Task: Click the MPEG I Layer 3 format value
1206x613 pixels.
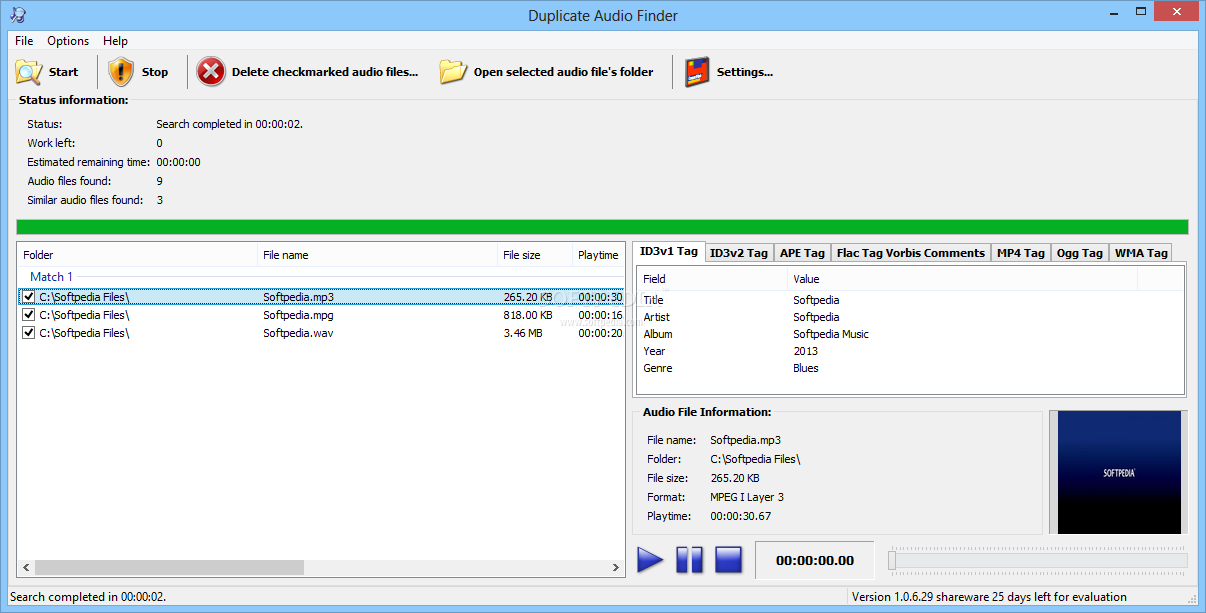Action: 747,497
